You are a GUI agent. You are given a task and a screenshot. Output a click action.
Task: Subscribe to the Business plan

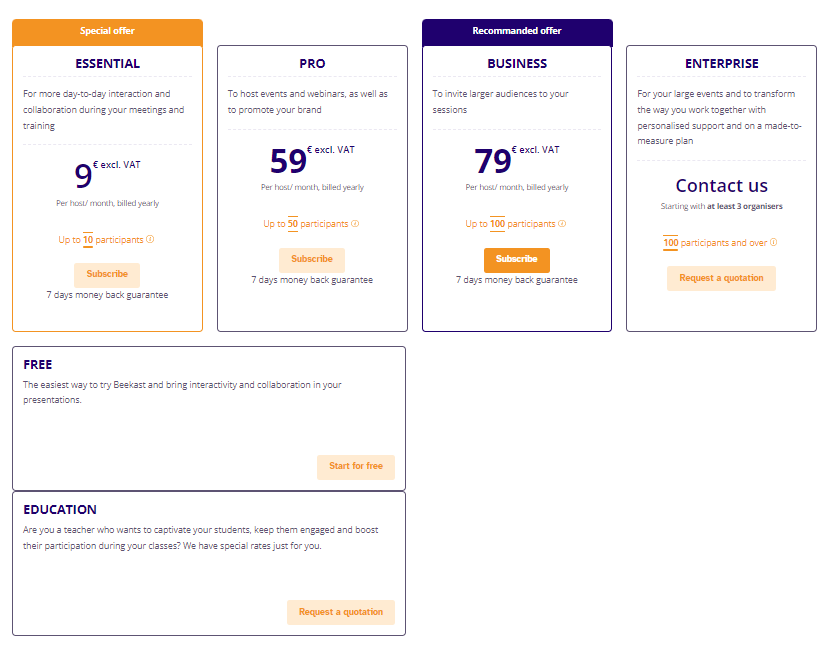[517, 260]
